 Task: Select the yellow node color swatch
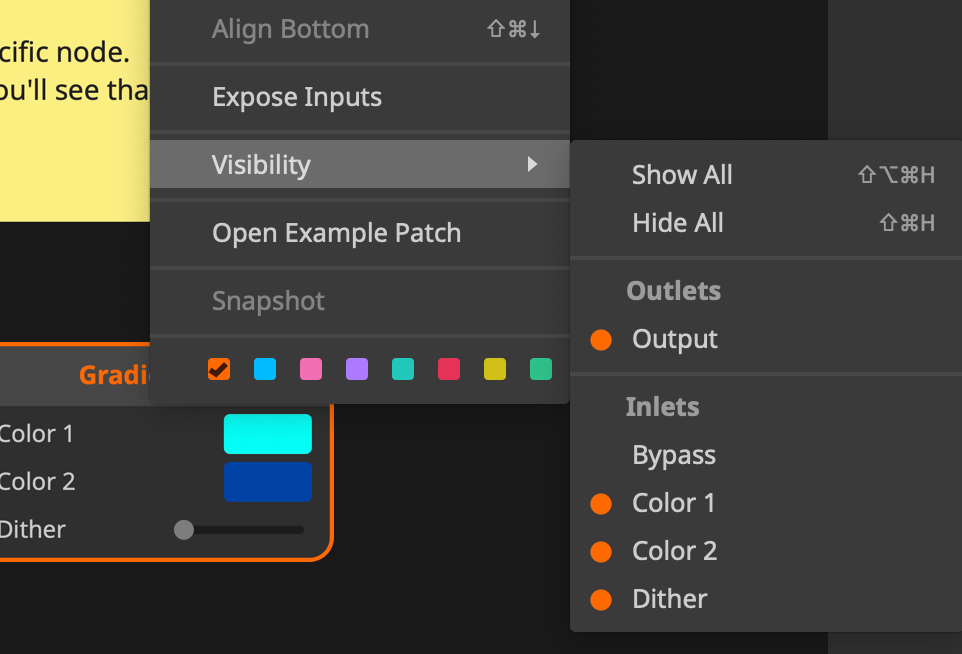[x=495, y=370]
